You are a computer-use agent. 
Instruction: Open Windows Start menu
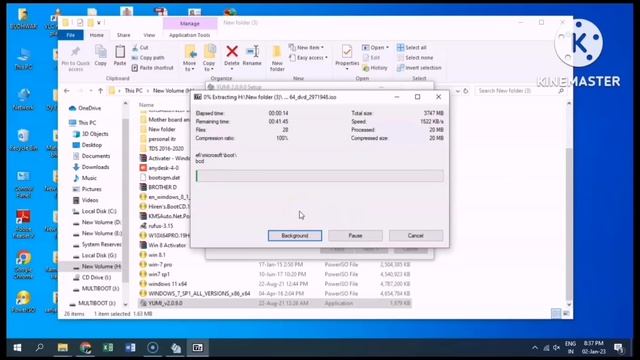pos(17,347)
